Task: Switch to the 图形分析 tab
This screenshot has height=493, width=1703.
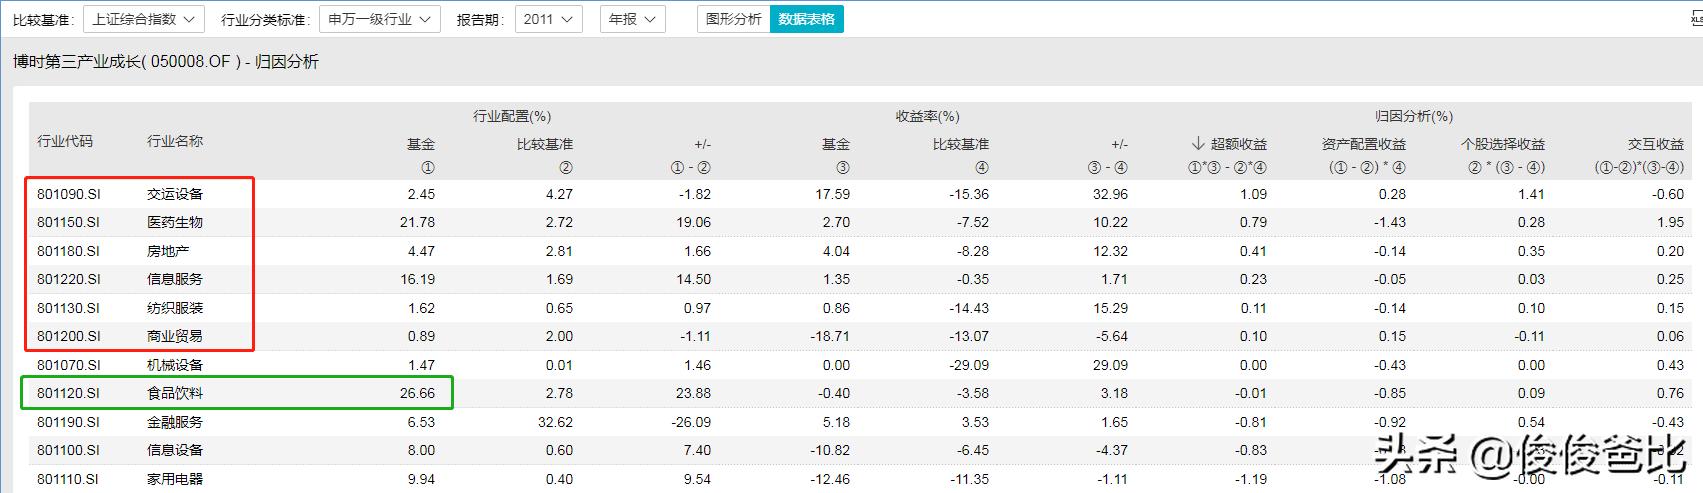Action: tap(733, 19)
